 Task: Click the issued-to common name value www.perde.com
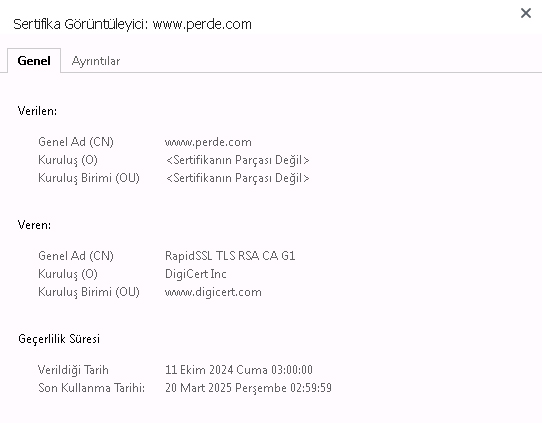[208, 142]
